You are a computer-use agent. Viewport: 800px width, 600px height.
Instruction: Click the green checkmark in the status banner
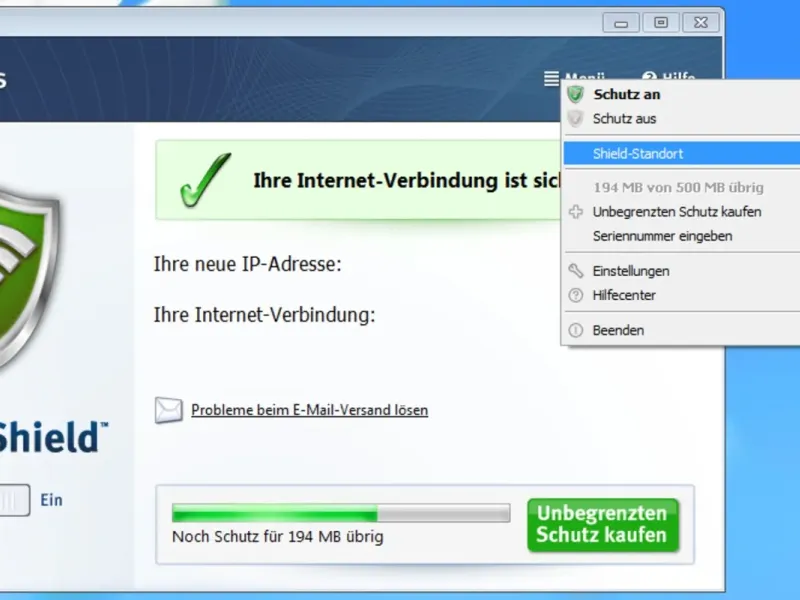[x=205, y=180]
